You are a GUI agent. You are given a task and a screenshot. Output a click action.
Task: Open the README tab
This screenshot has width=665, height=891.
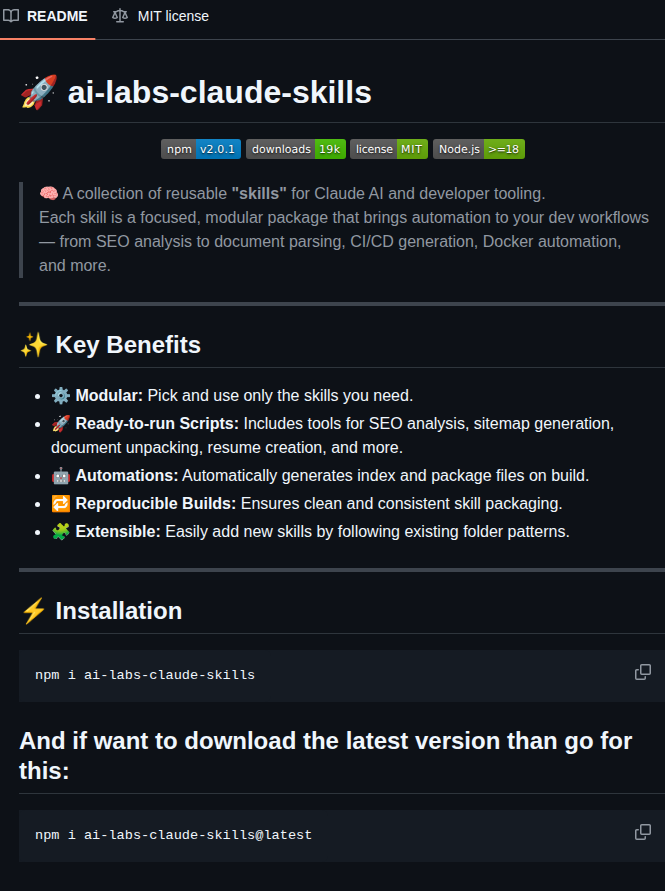coord(47,16)
